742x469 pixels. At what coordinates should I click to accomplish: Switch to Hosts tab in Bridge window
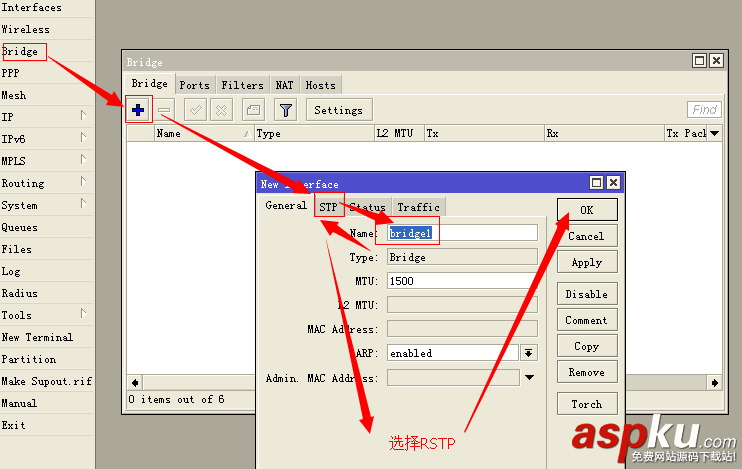point(320,85)
